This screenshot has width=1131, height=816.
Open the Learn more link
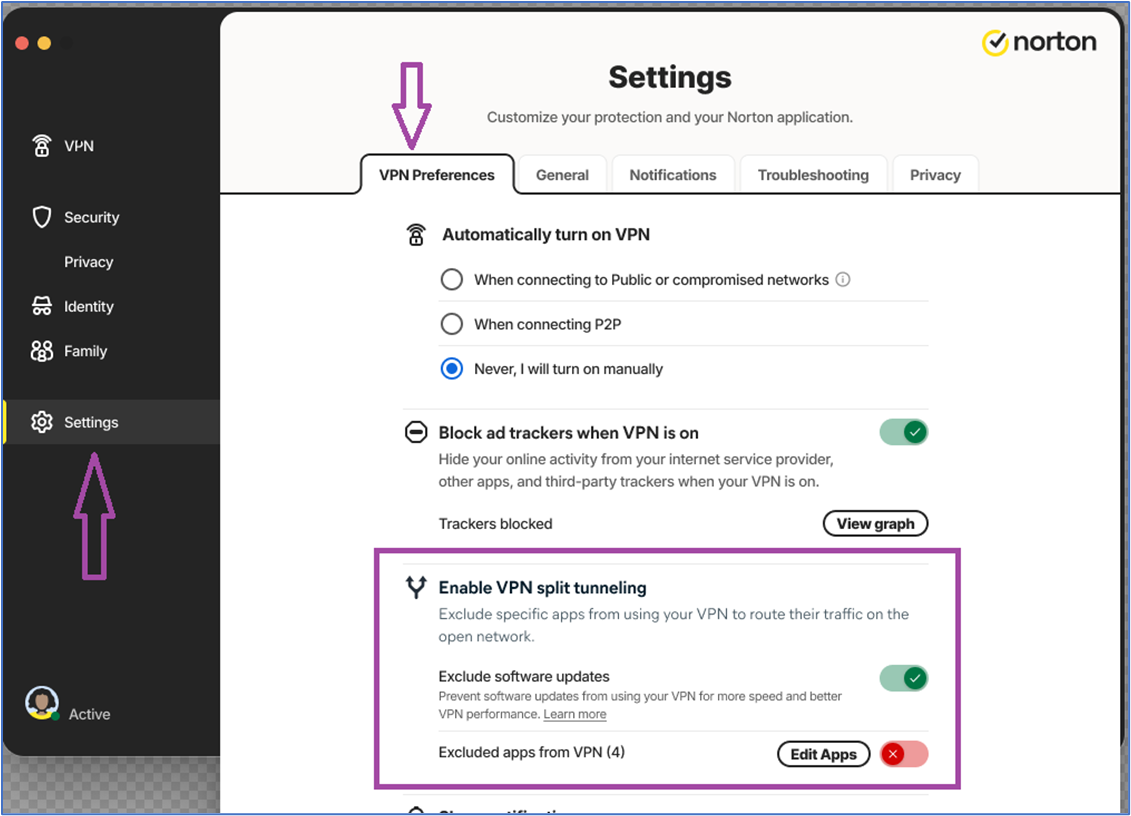point(574,714)
